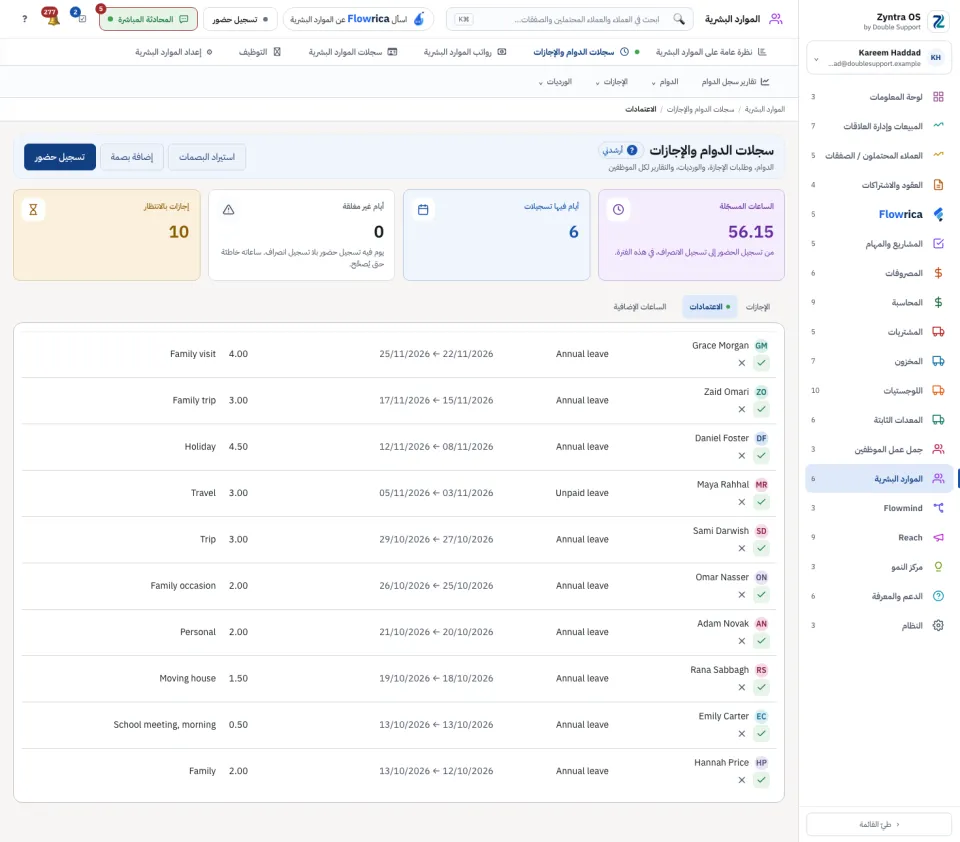
Task: Open Flowmind in the sidebar
Action: (x=878, y=508)
